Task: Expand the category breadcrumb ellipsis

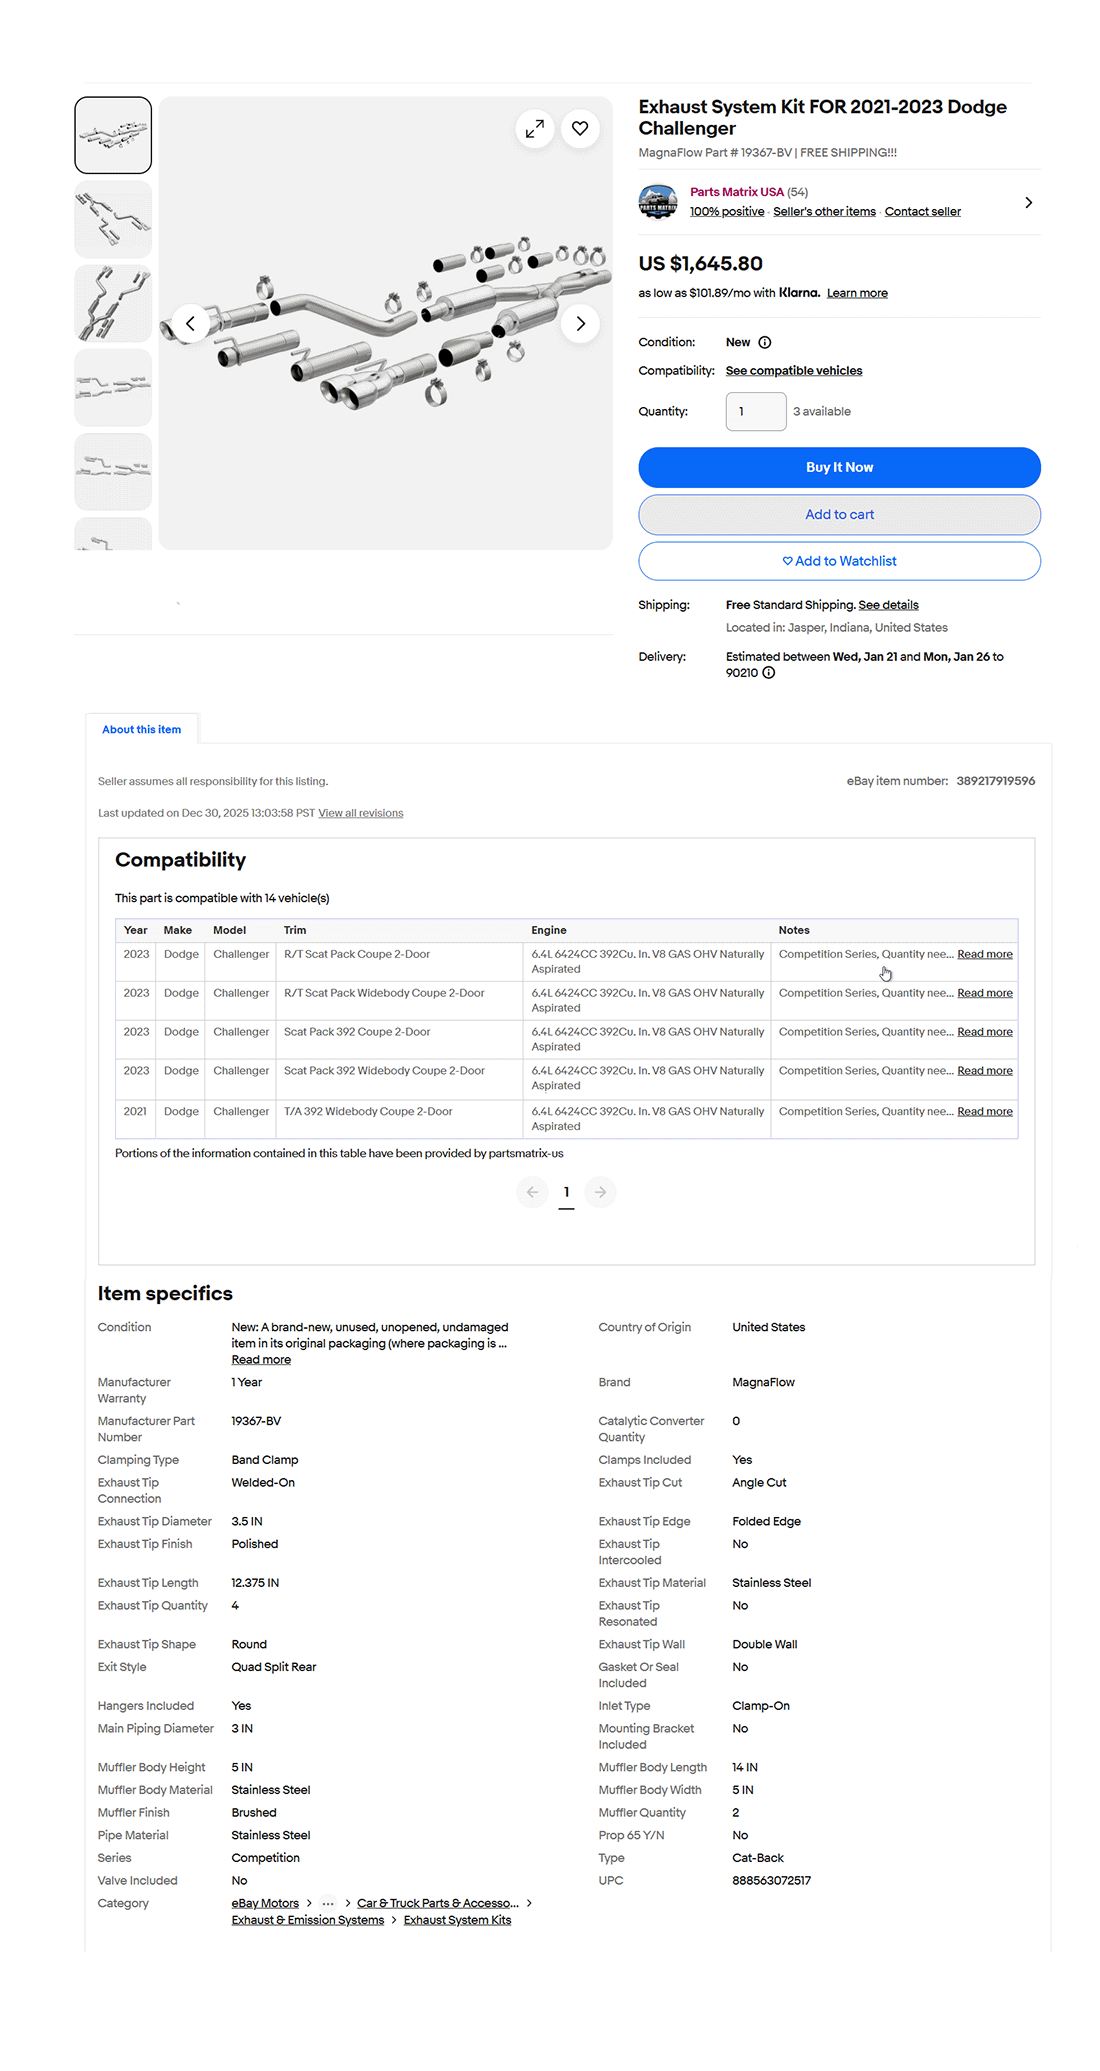Action: (x=328, y=1903)
